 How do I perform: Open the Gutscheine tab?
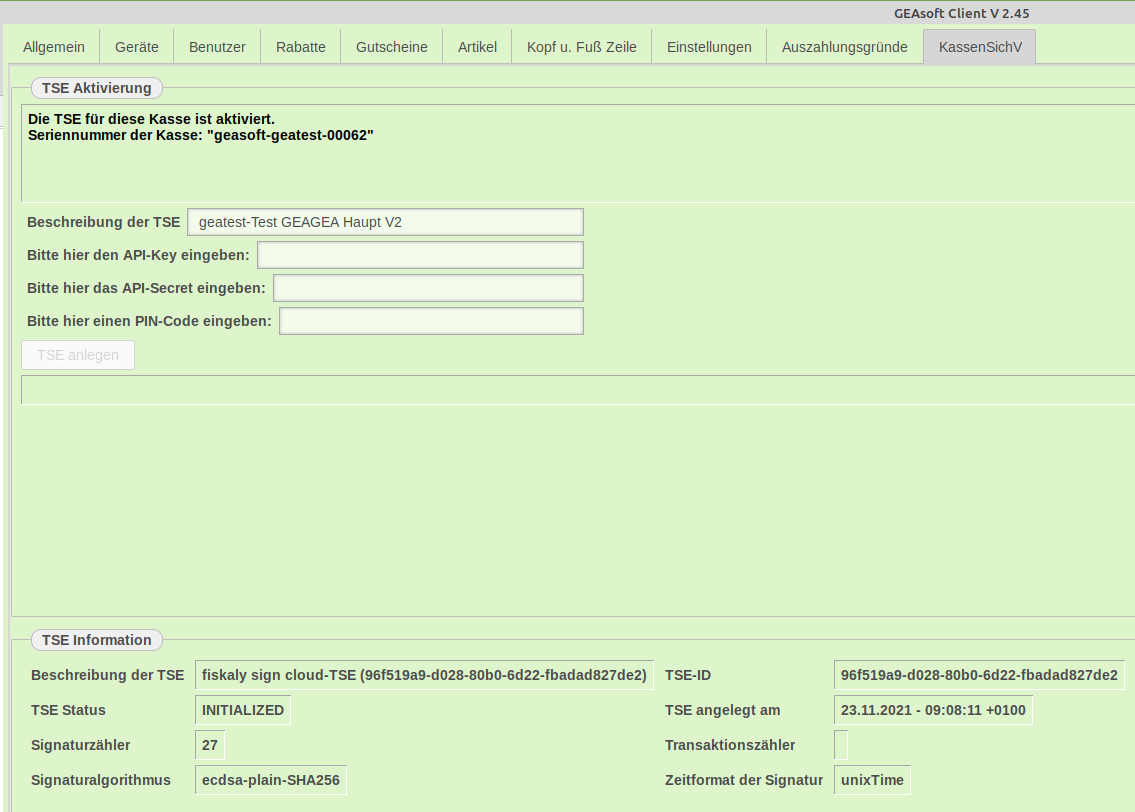click(392, 47)
